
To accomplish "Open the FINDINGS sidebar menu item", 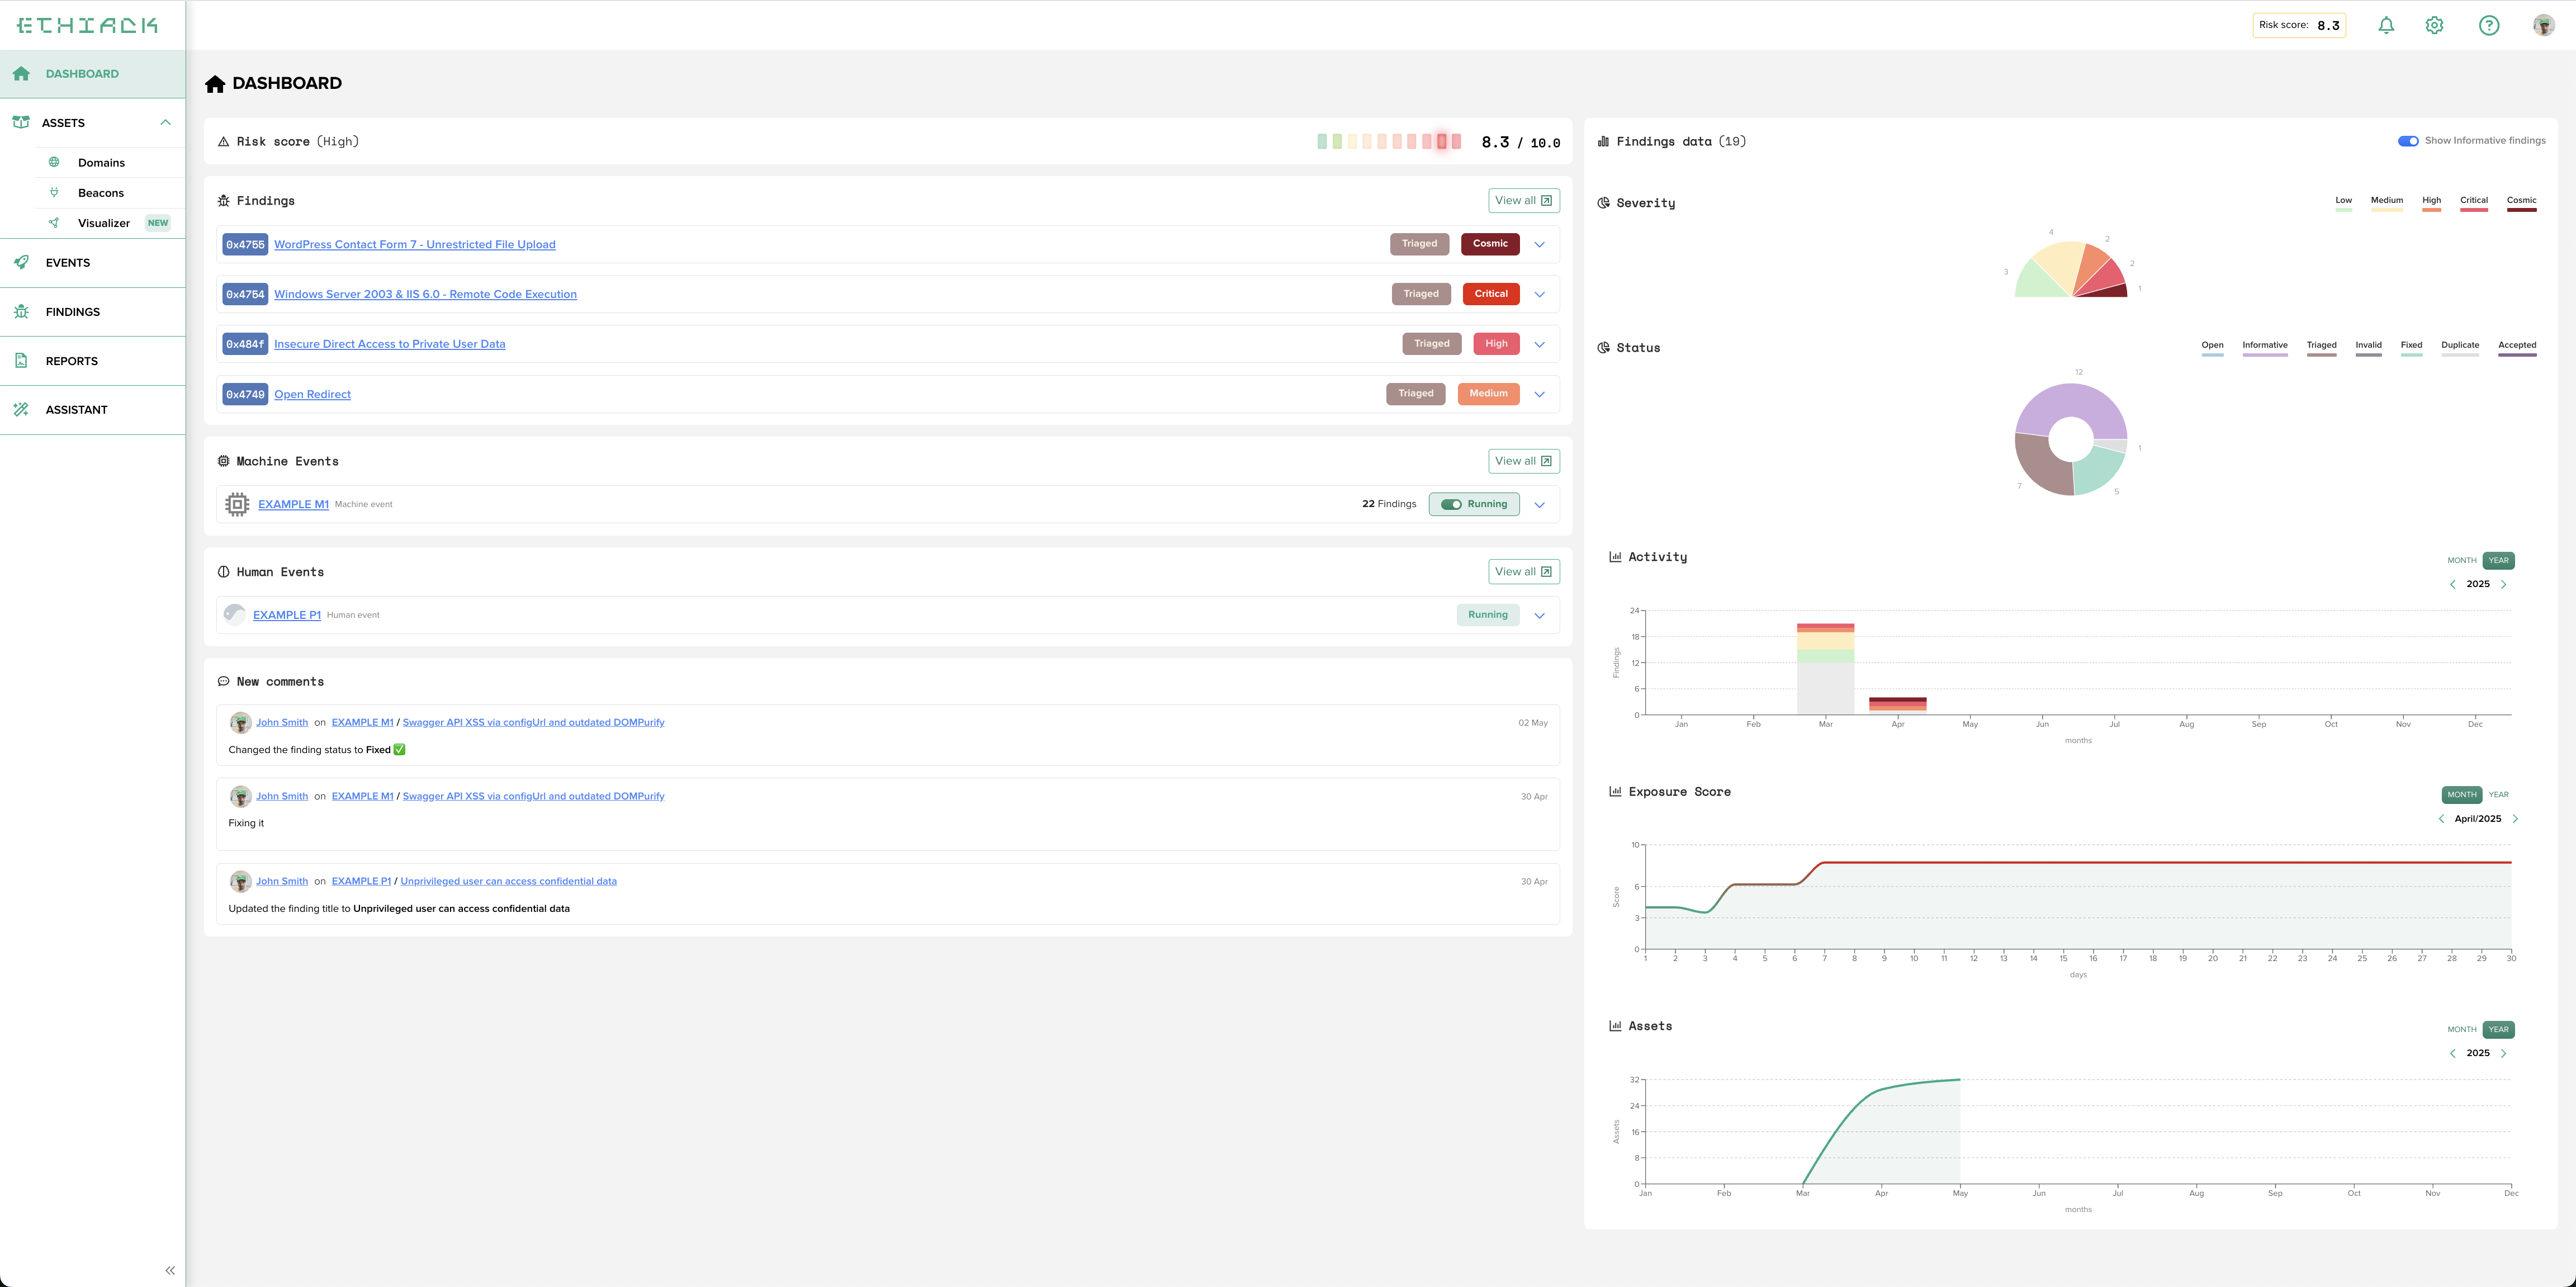I will (72, 312).
